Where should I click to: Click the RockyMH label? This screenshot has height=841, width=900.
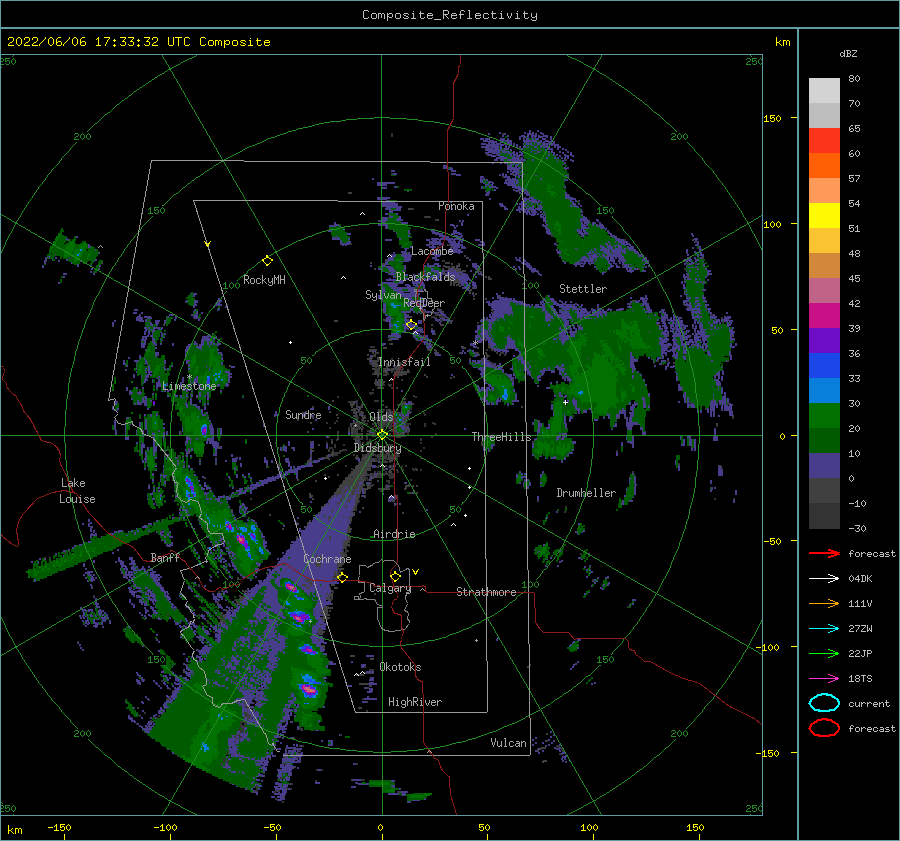(264, 280)
